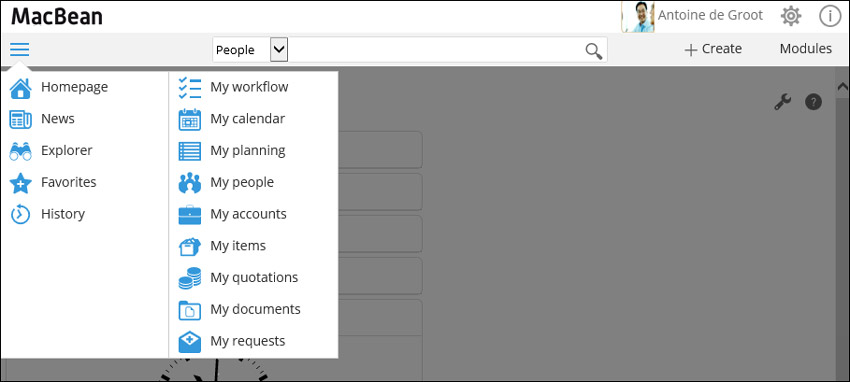The image size is (850, 382).
Task: Open the My accounts briefcase icon
Action: [x=190, y=215]
